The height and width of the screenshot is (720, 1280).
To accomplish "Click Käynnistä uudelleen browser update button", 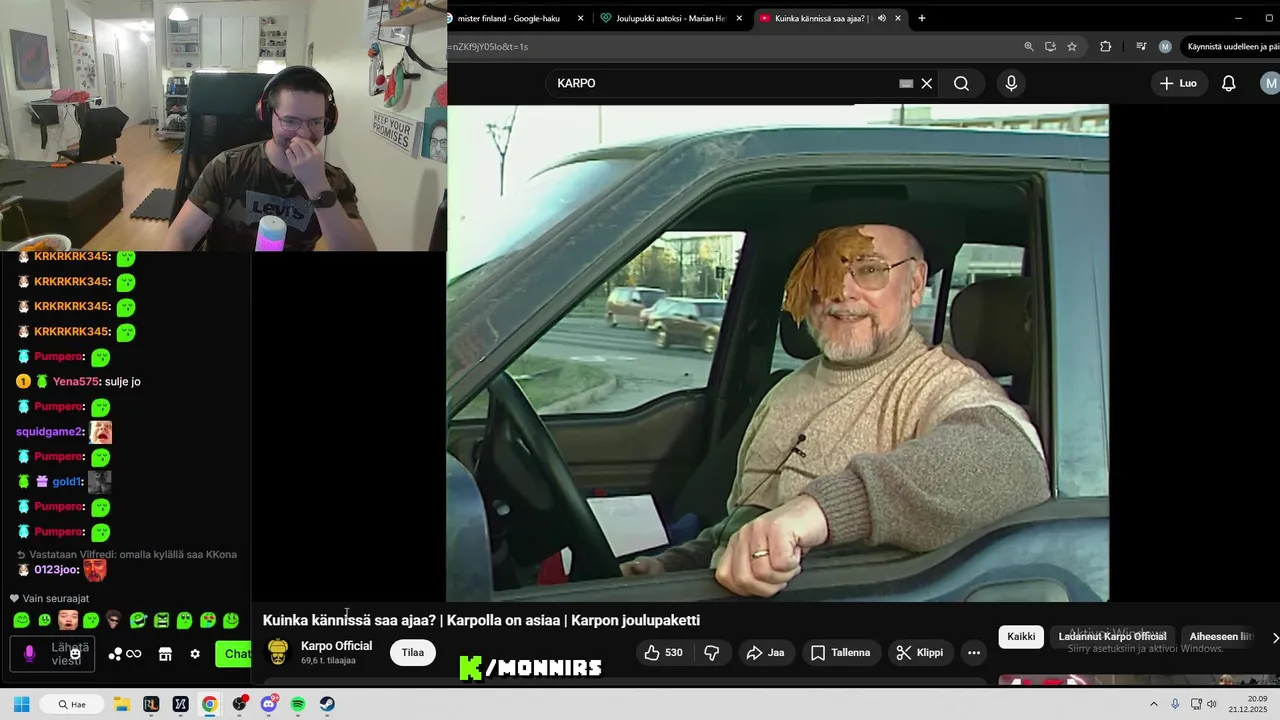I will 1230,46.
